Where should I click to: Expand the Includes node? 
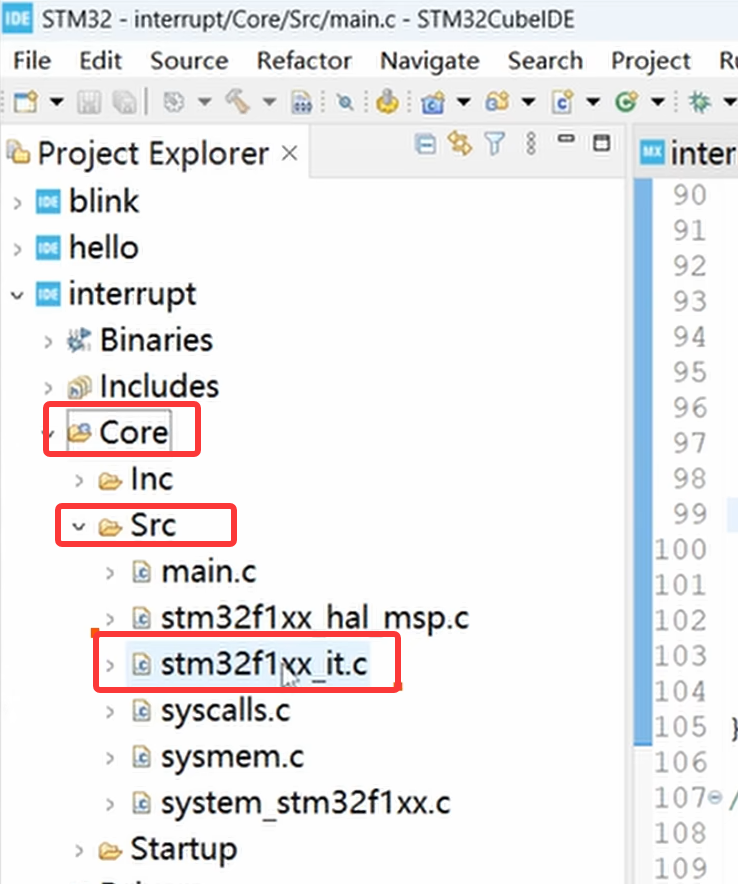48,387
